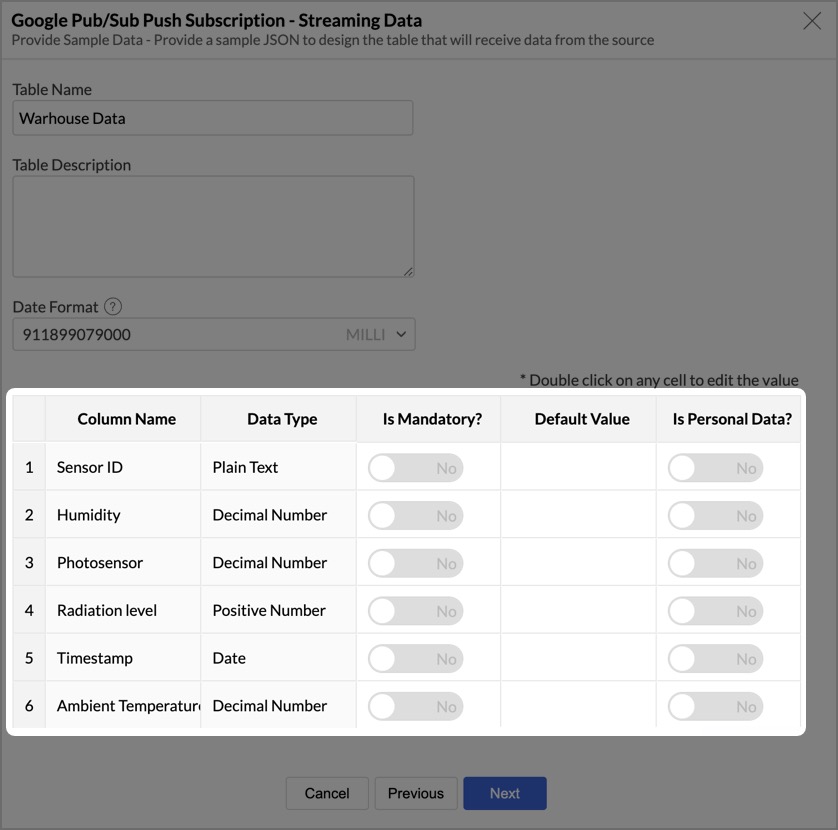Viewport: 838px width, 830px height.
Task: Select Default Value cell for Humidity
Action: 578,515
